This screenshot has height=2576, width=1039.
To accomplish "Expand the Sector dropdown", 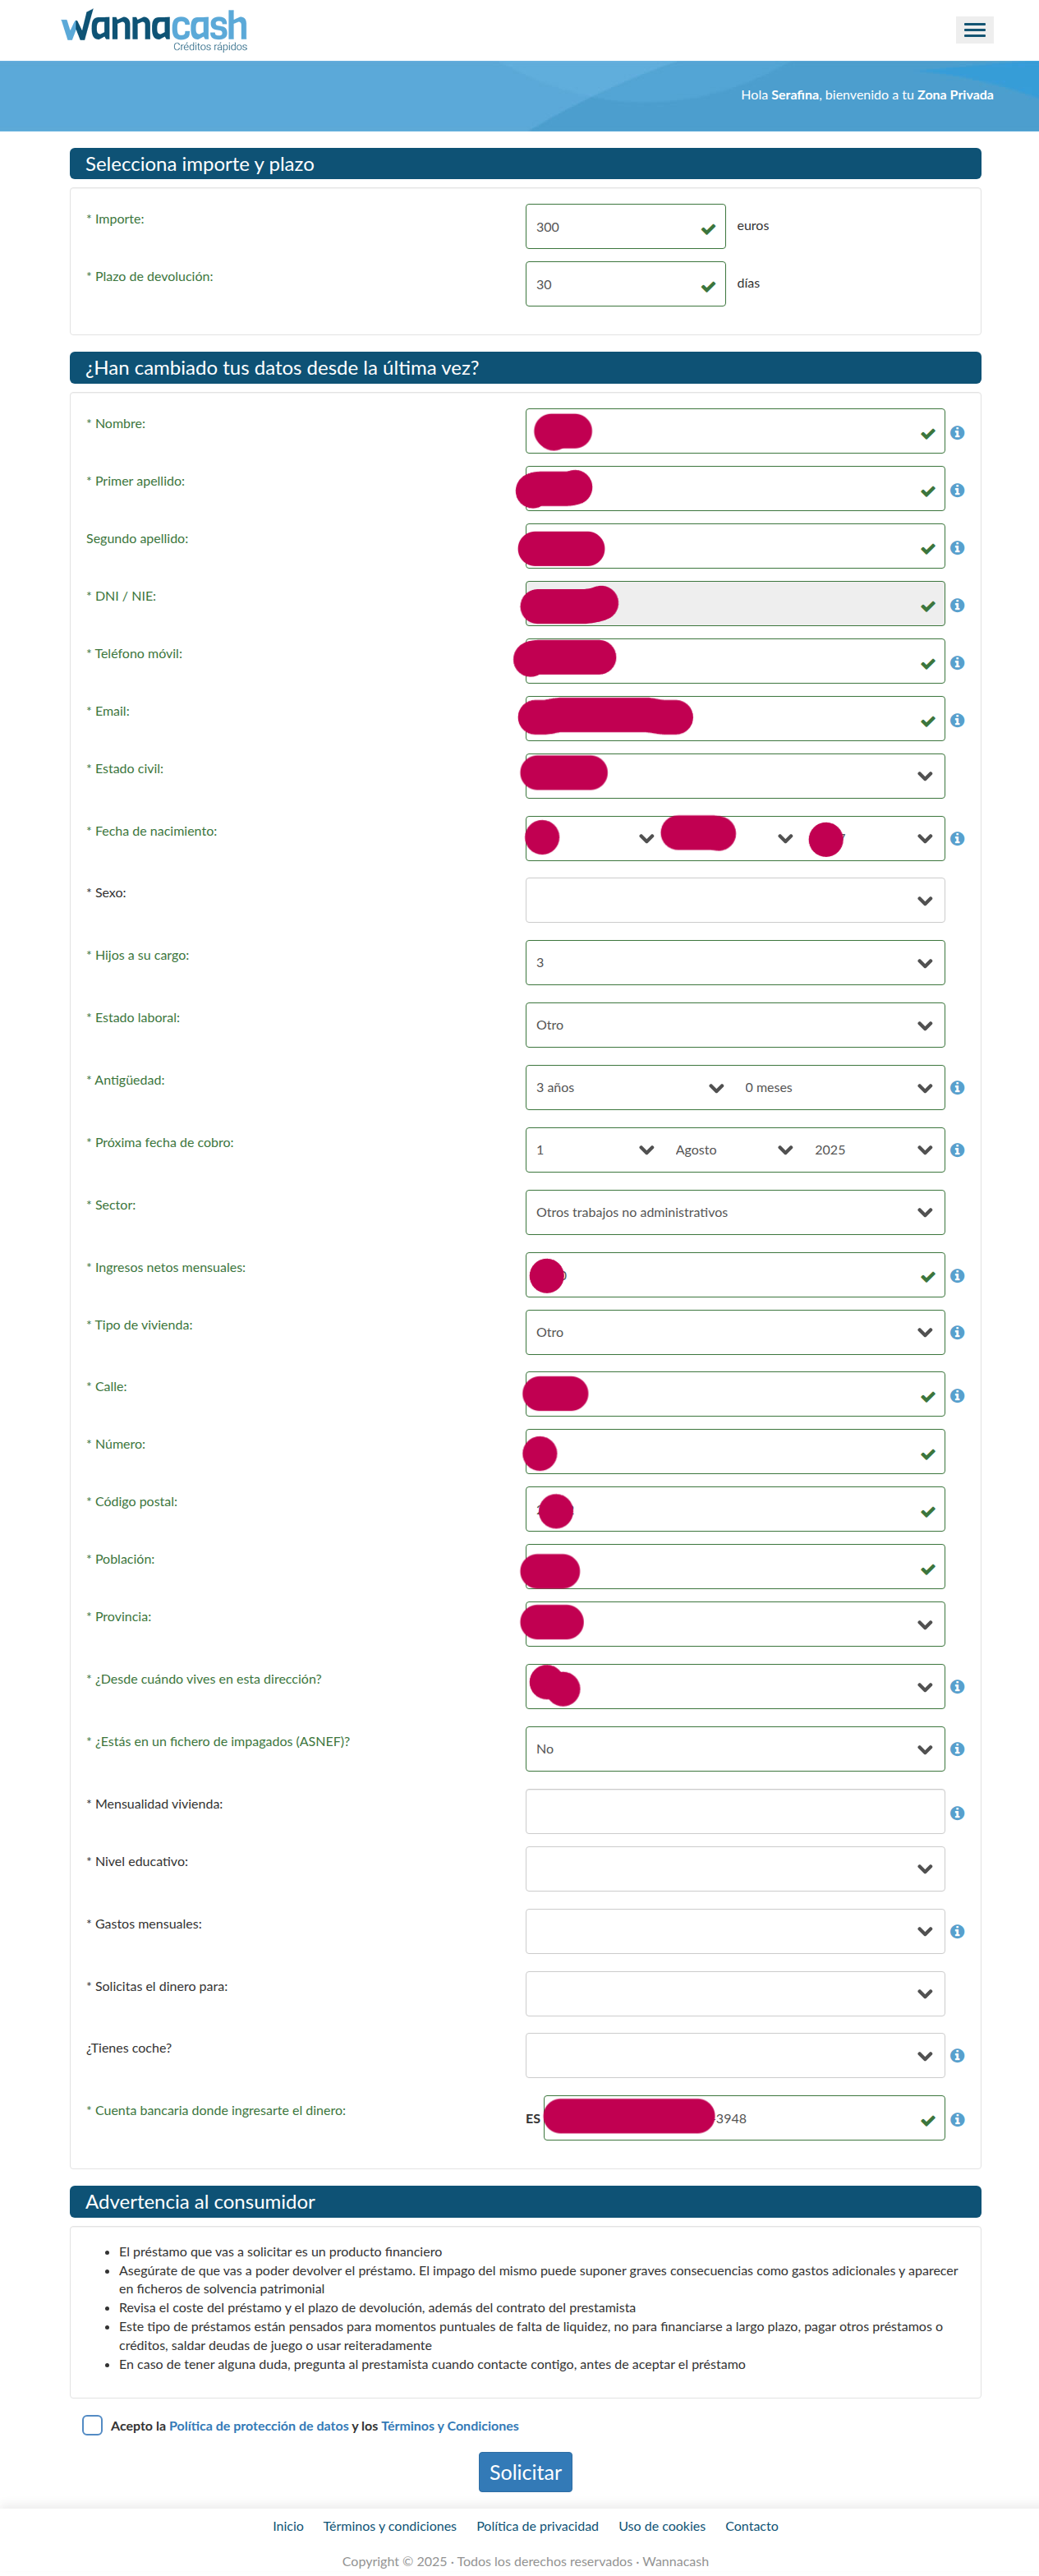I will pos(734,1213).
